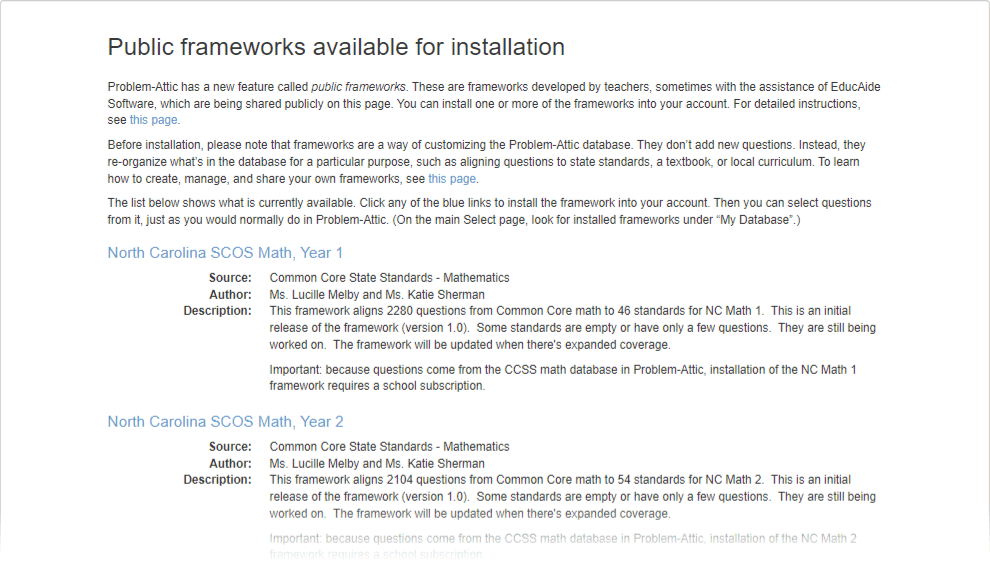Click the italic 'public frameworks' phrase

pos(358,87)
